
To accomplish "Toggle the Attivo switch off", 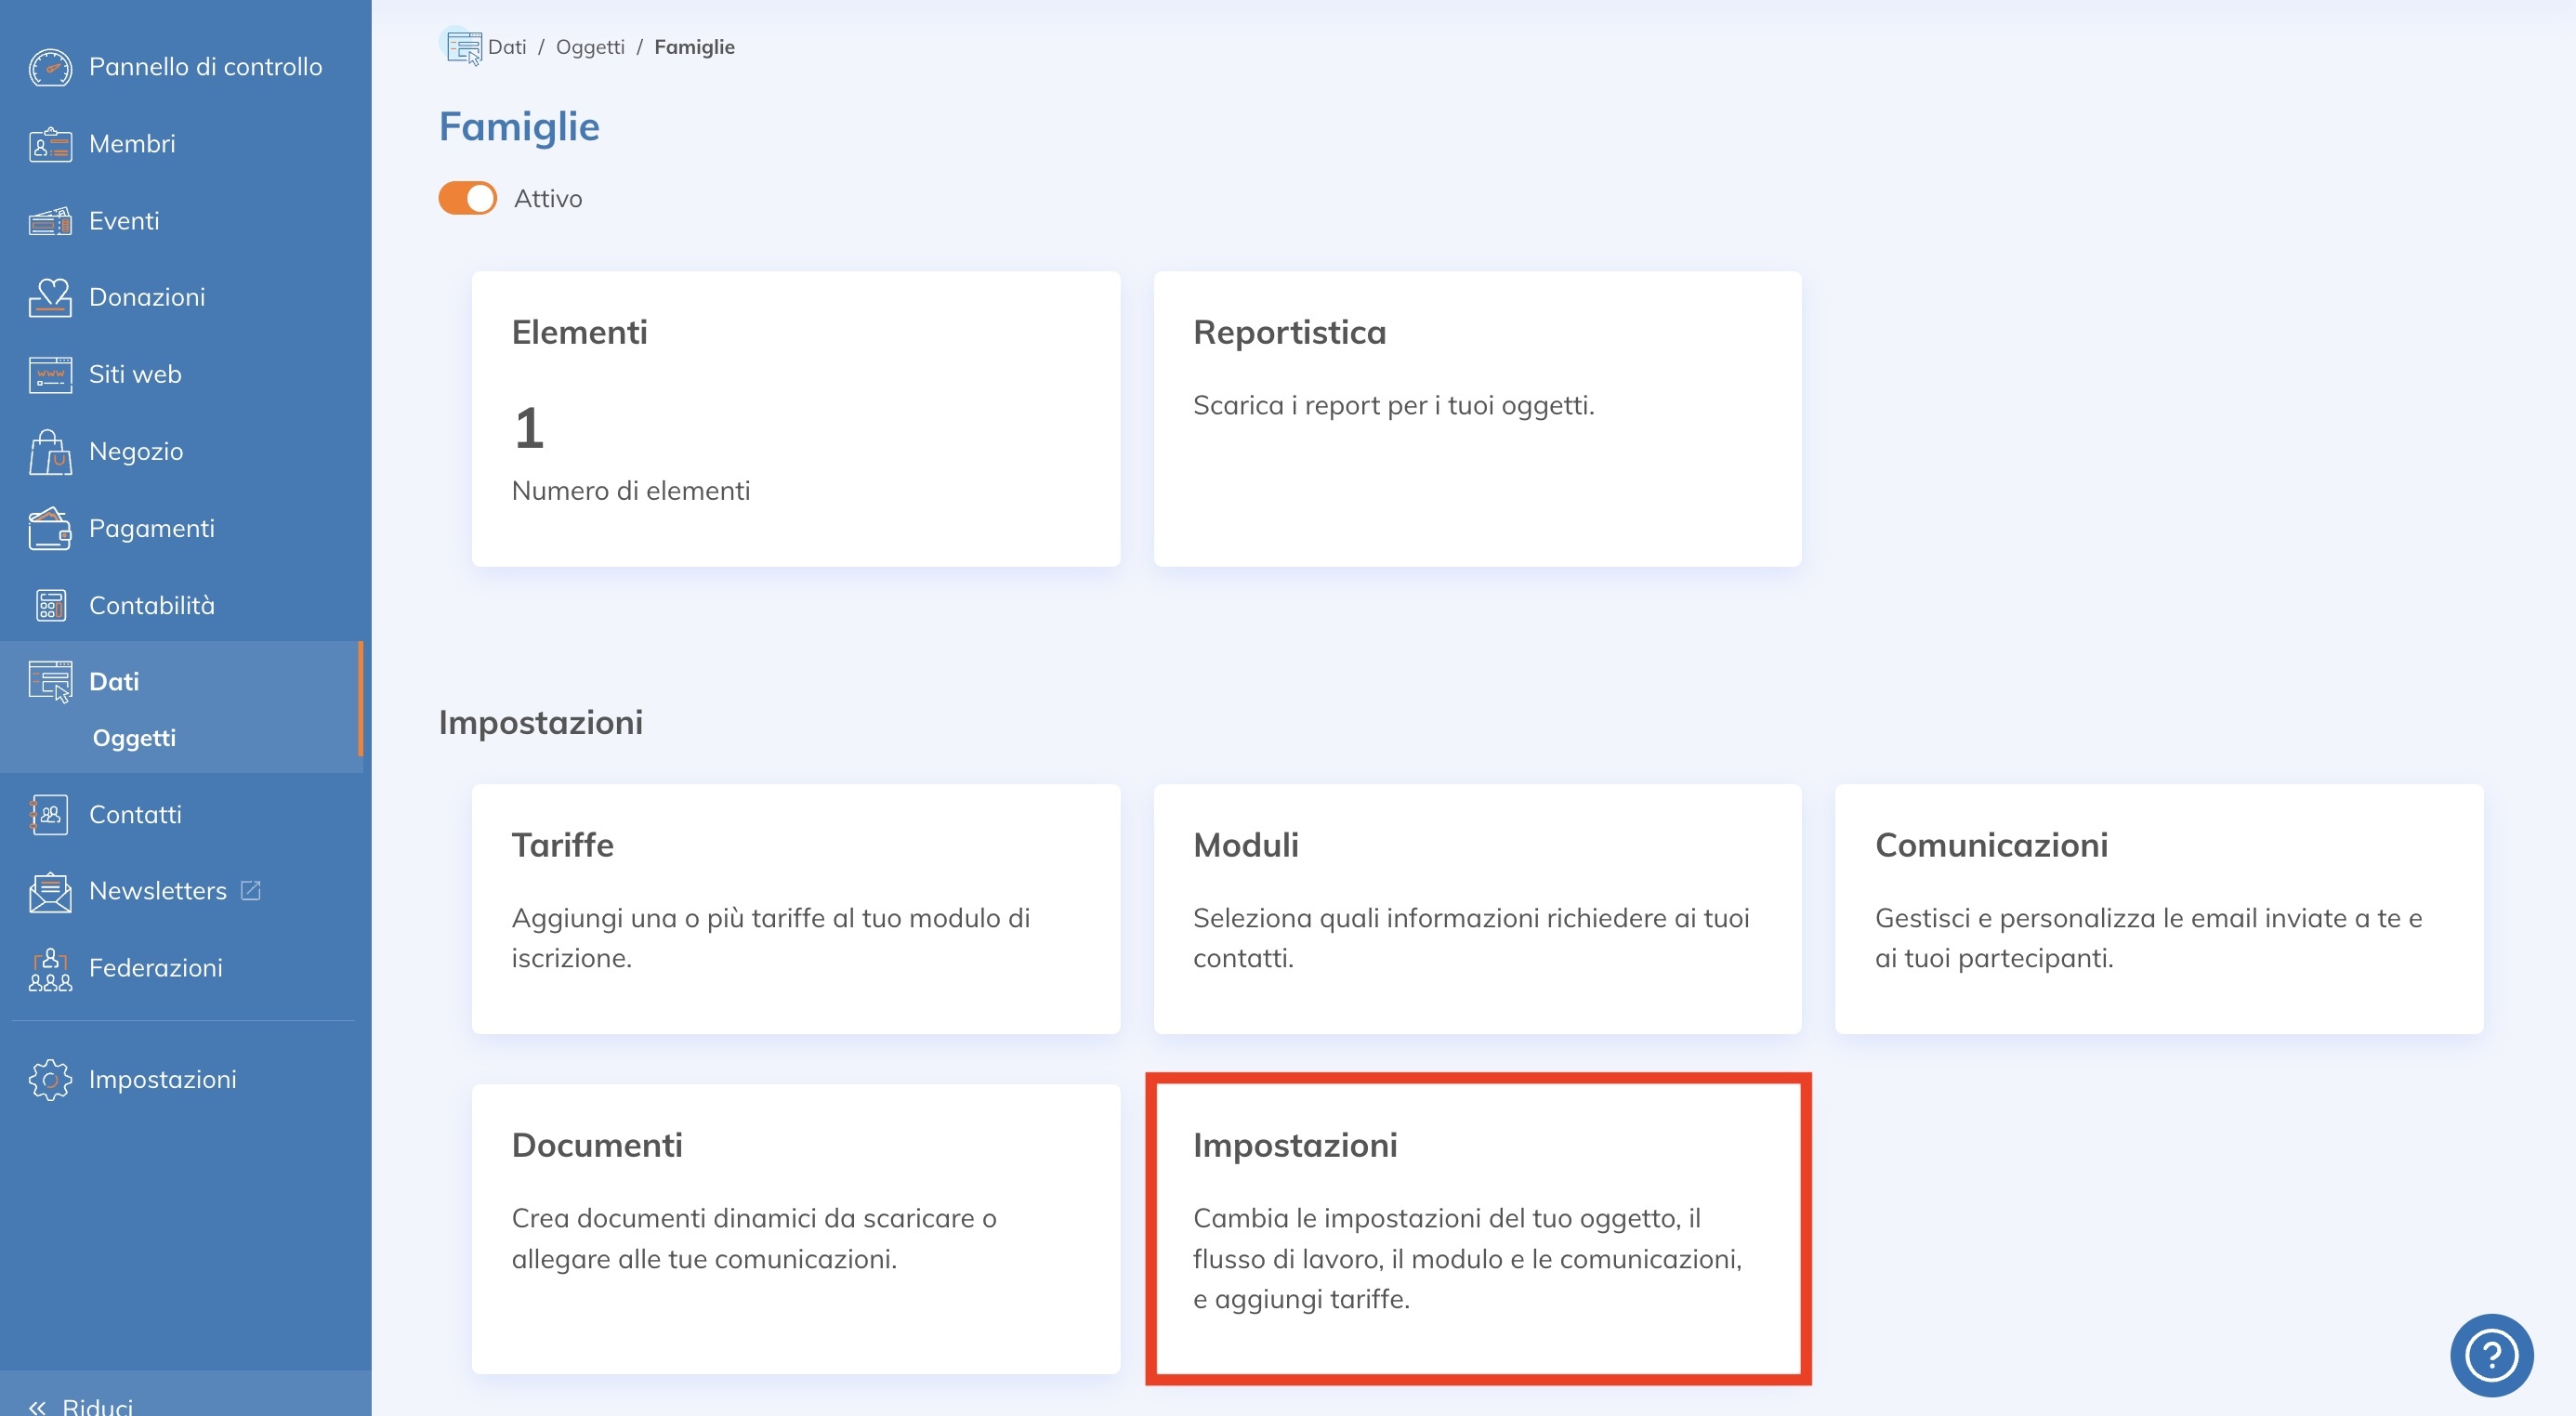I will coord(467,198).
